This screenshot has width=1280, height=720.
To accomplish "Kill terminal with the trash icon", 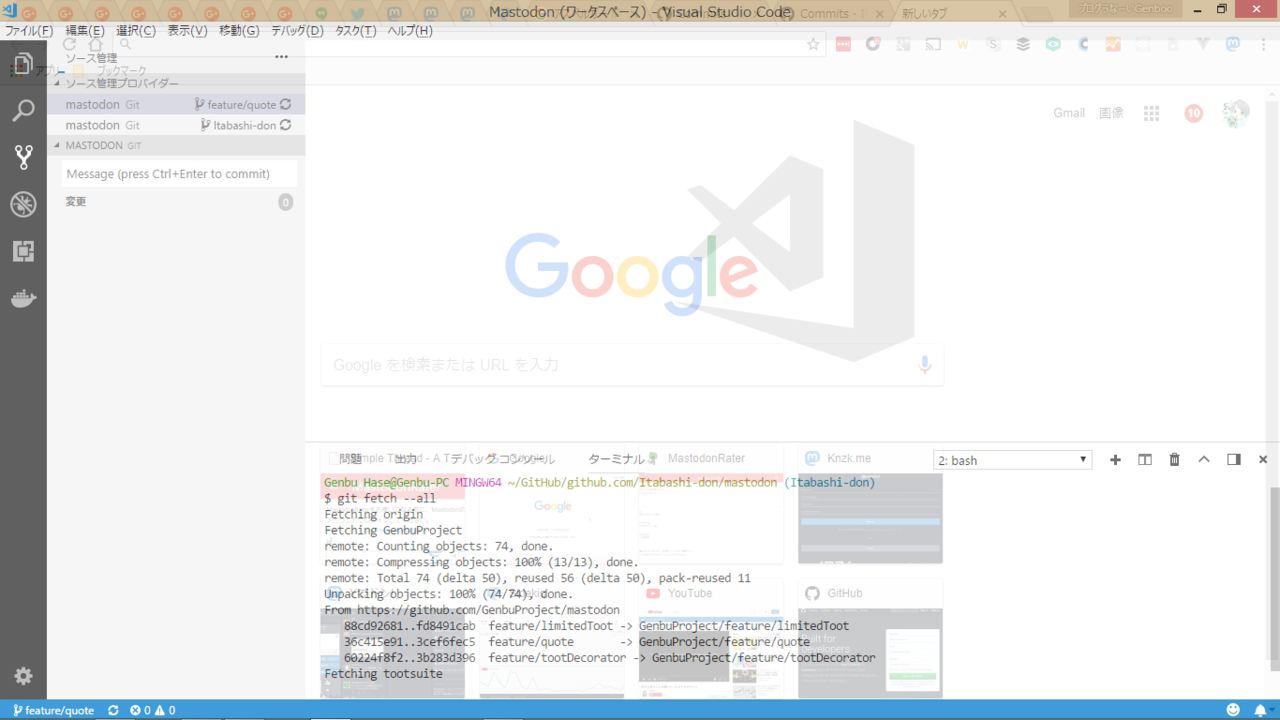I will point(1174,460).
